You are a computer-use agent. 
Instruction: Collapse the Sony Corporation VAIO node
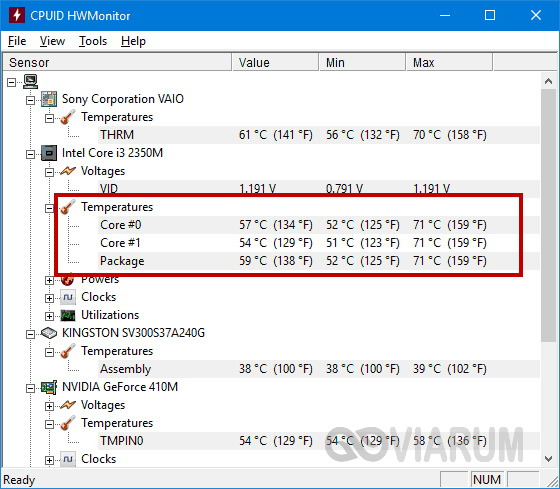(30, 100)
